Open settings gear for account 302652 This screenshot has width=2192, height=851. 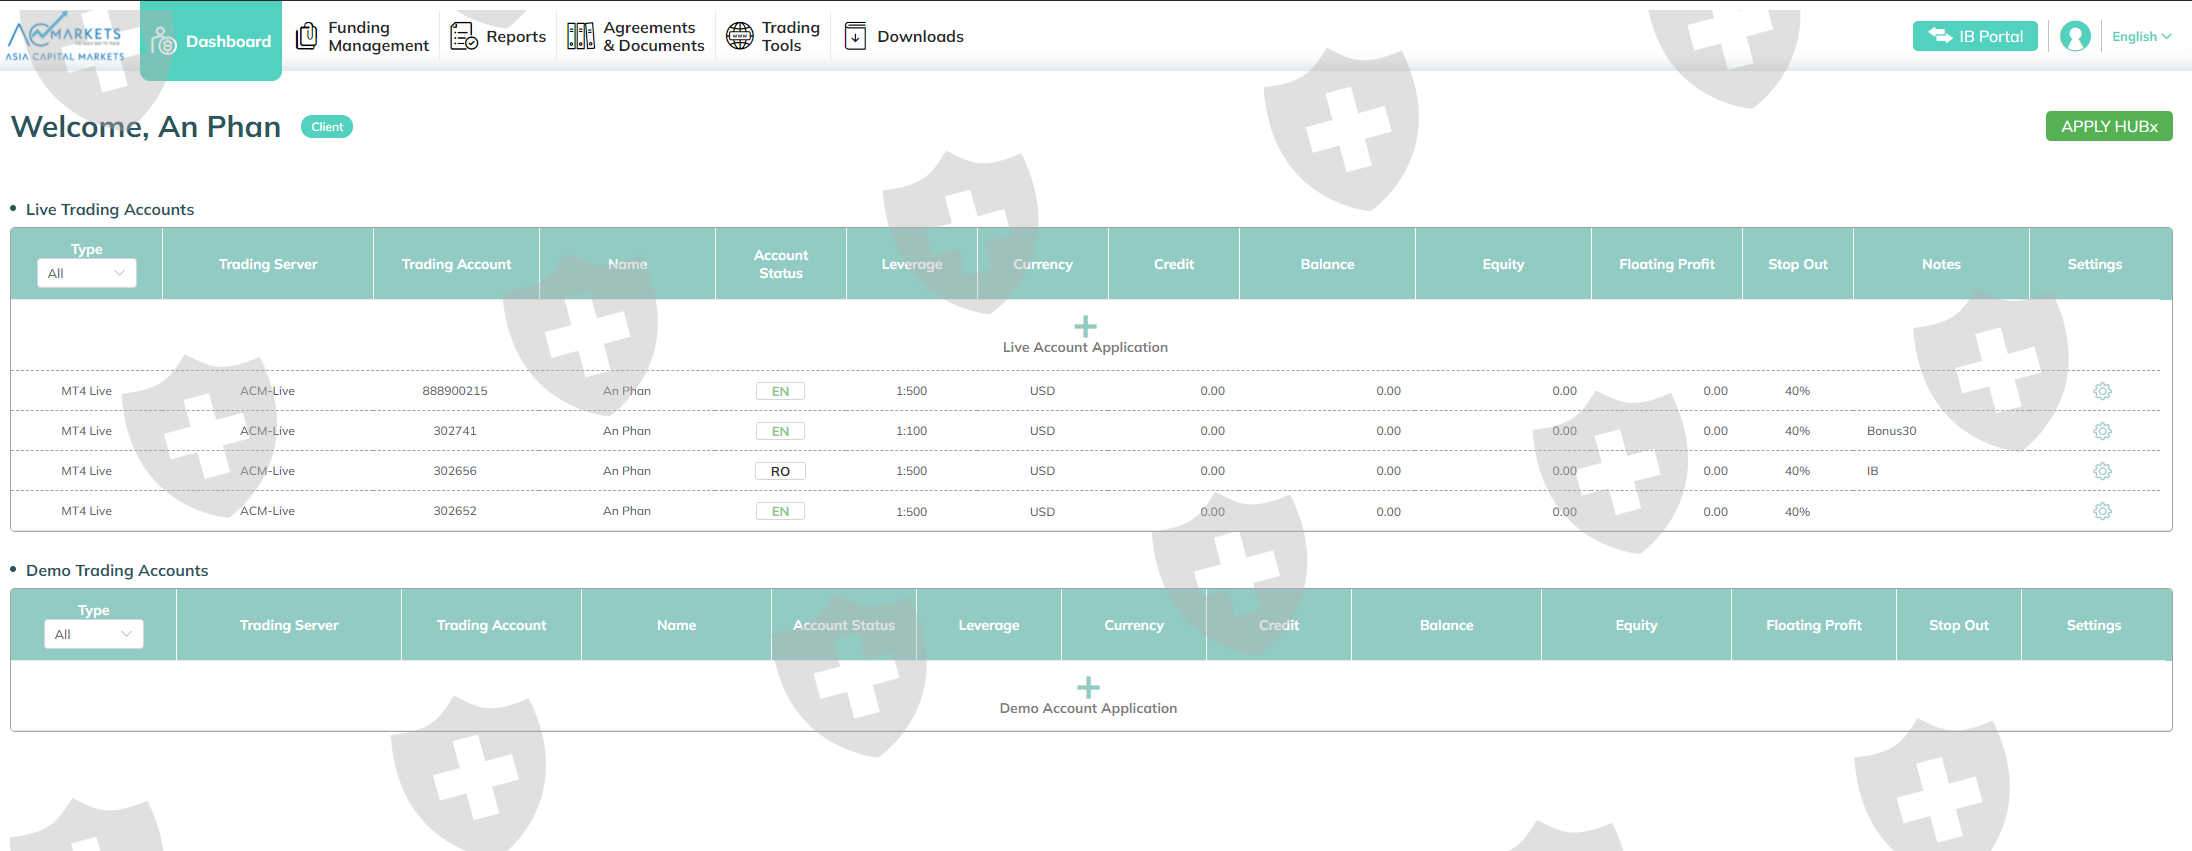point(2102,511)
